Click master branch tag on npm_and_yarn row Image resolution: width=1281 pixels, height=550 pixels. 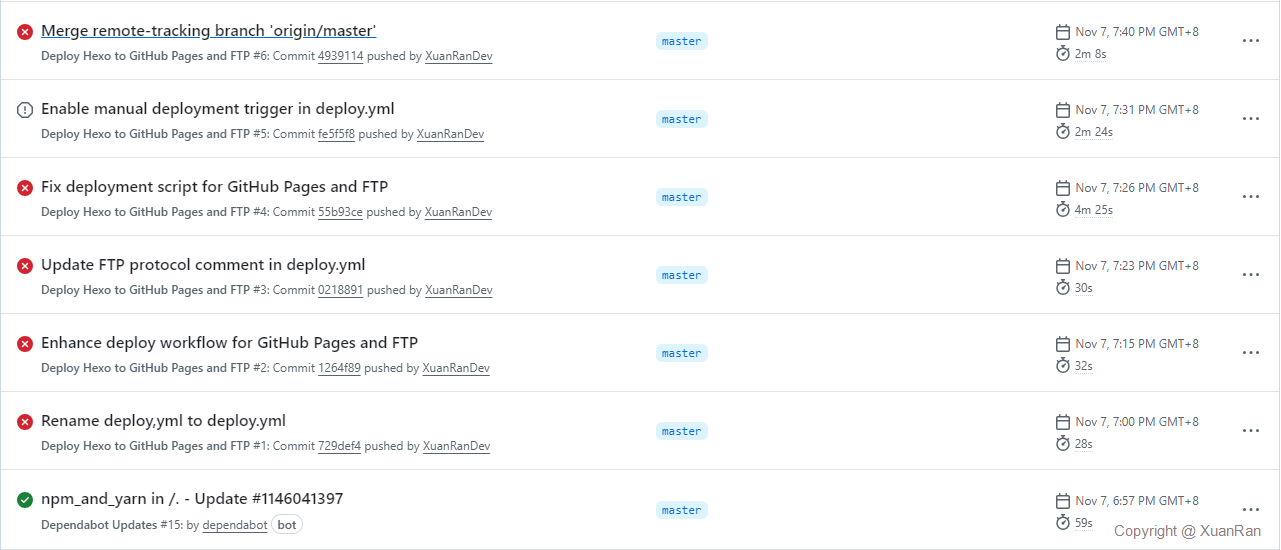(682, 510)
